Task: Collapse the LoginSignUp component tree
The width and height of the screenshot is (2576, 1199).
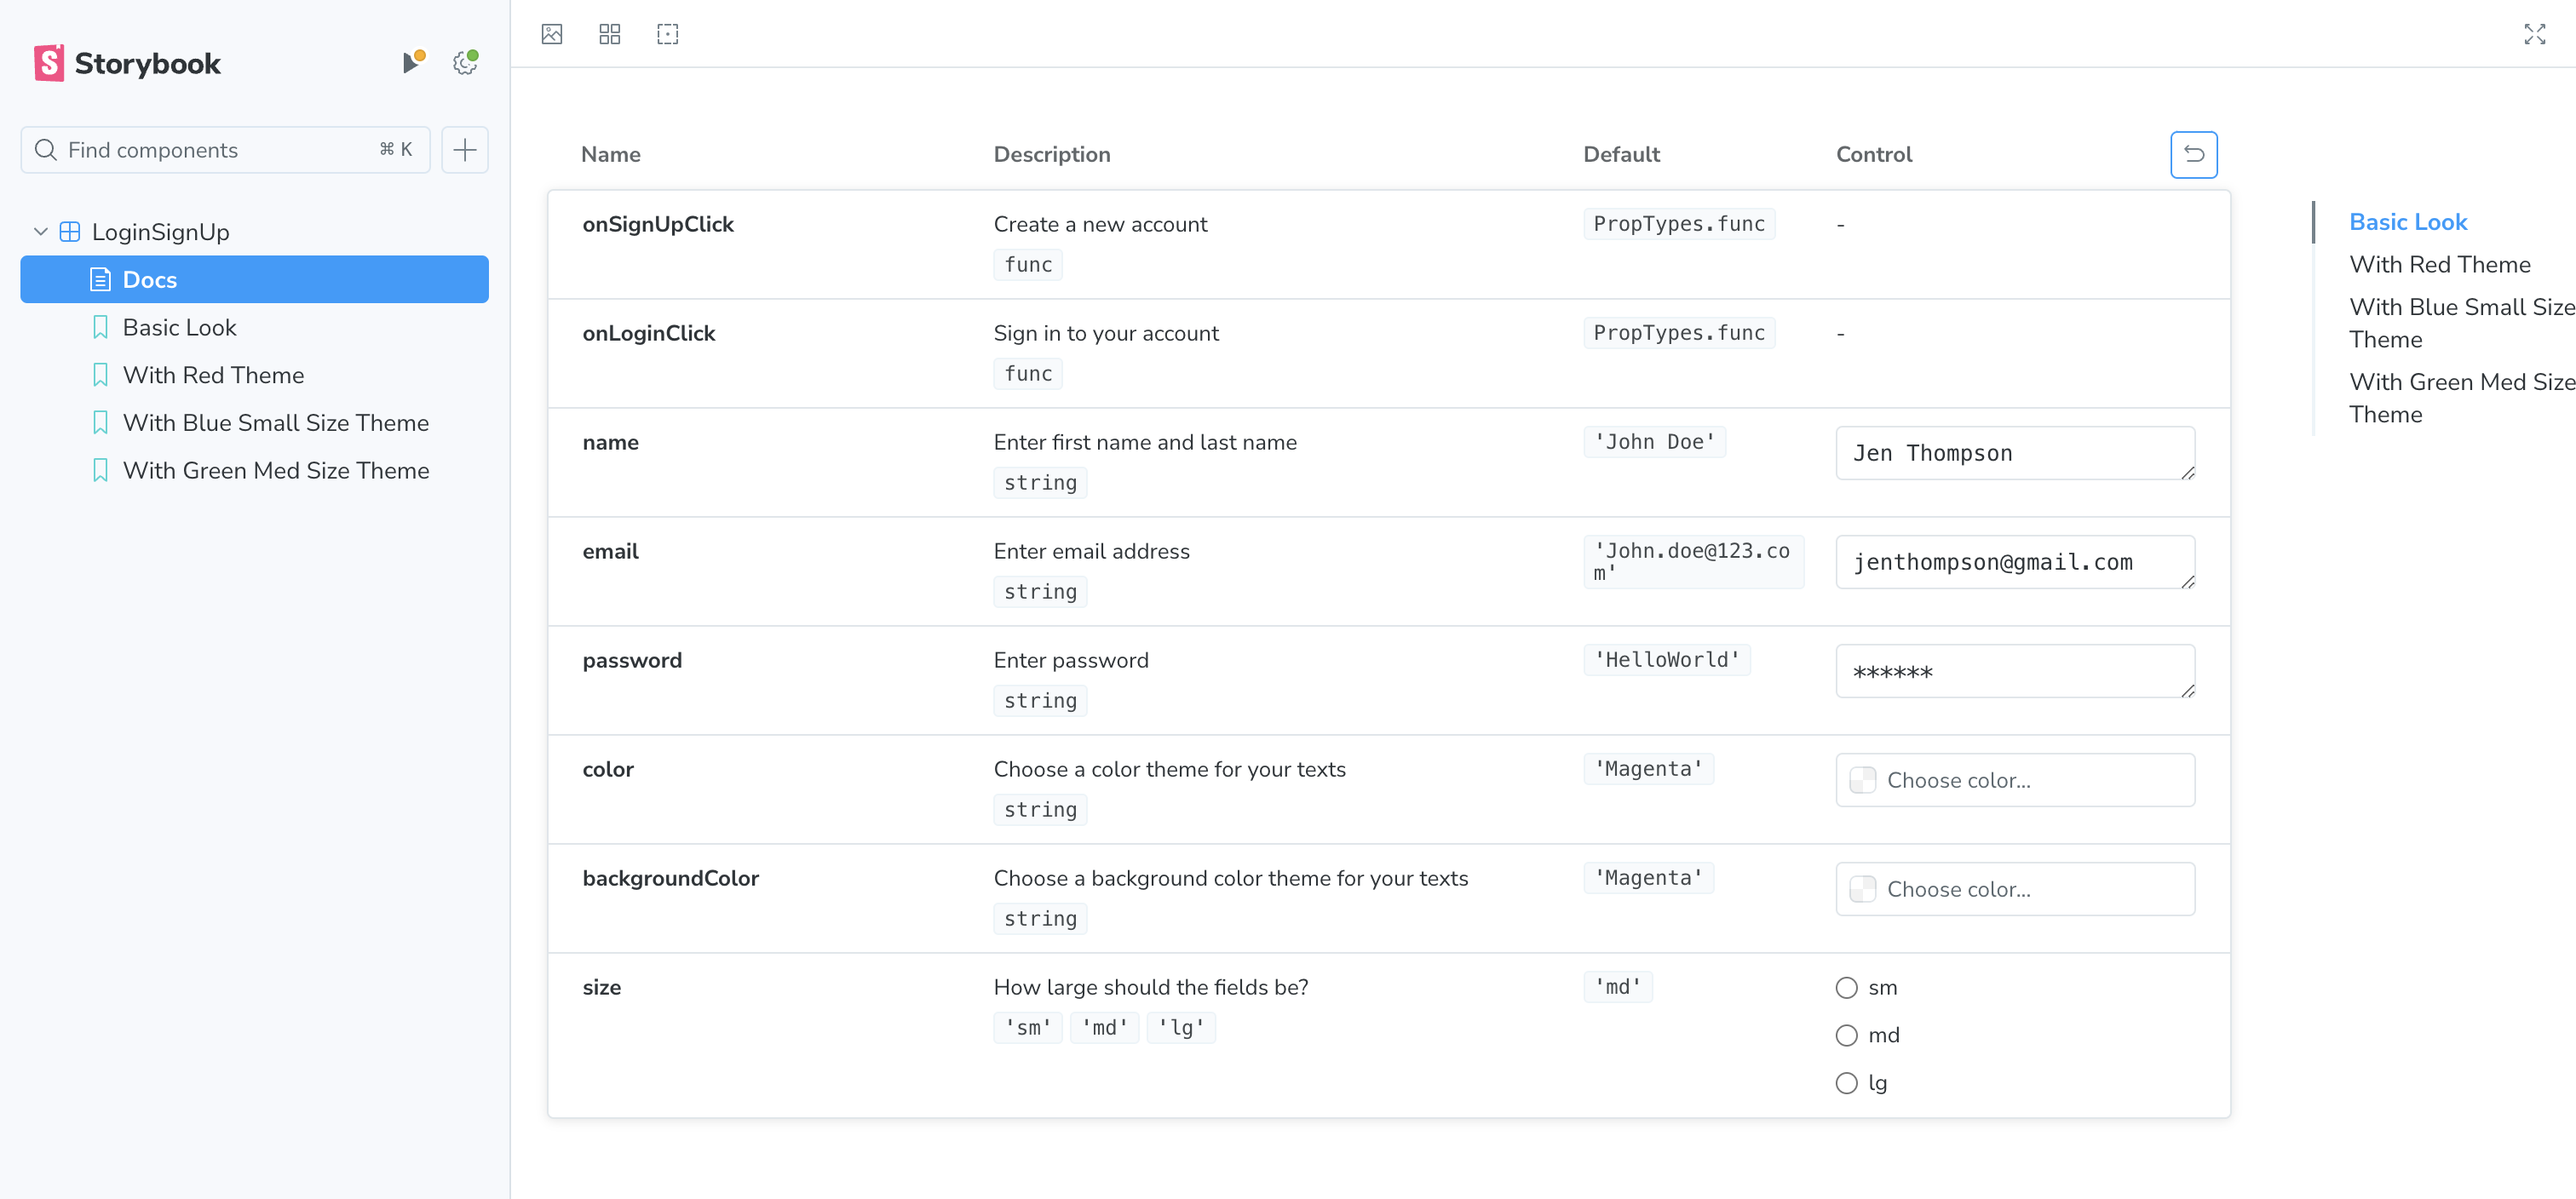Action: click(x=40, y=231)
